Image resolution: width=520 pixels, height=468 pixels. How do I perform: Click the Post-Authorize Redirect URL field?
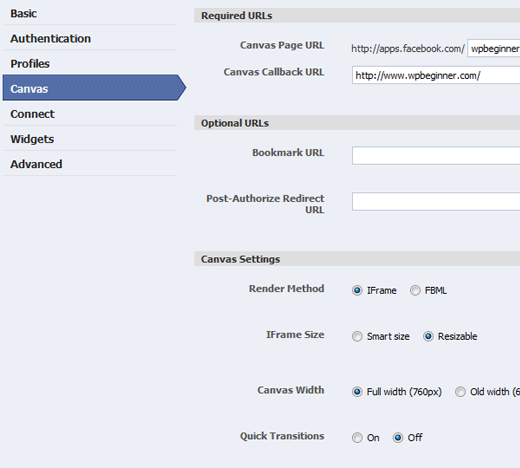pyautogui.click(x=436, y=202)
